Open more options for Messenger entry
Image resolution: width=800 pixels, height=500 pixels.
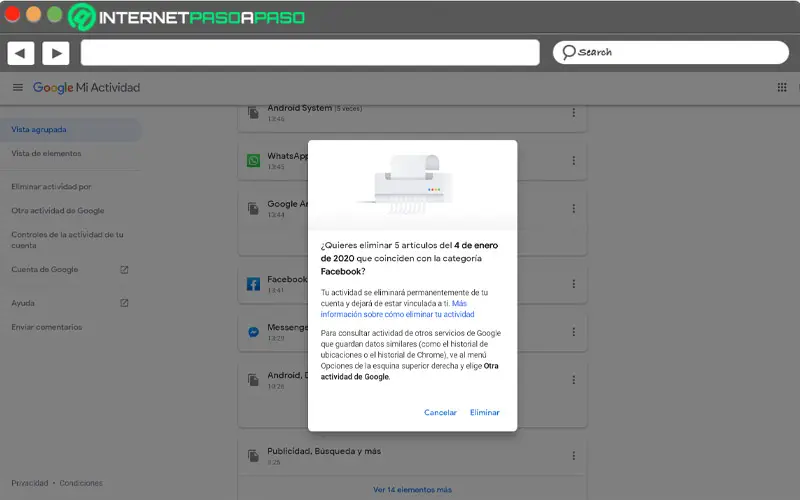[x=573, y=332]
